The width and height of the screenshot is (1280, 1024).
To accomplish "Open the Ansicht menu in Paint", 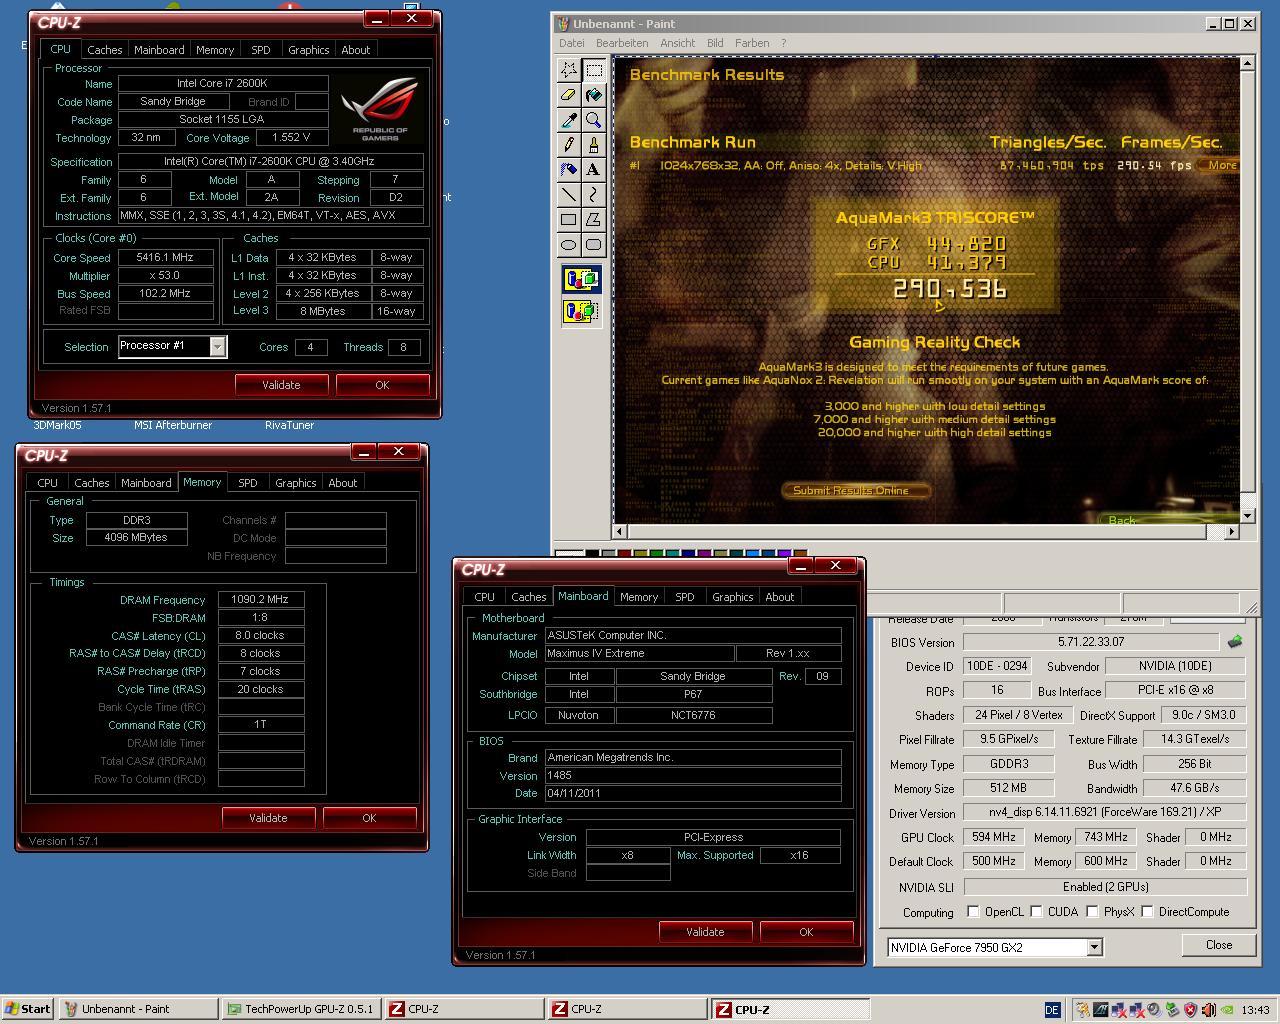I will click(677, 43).
